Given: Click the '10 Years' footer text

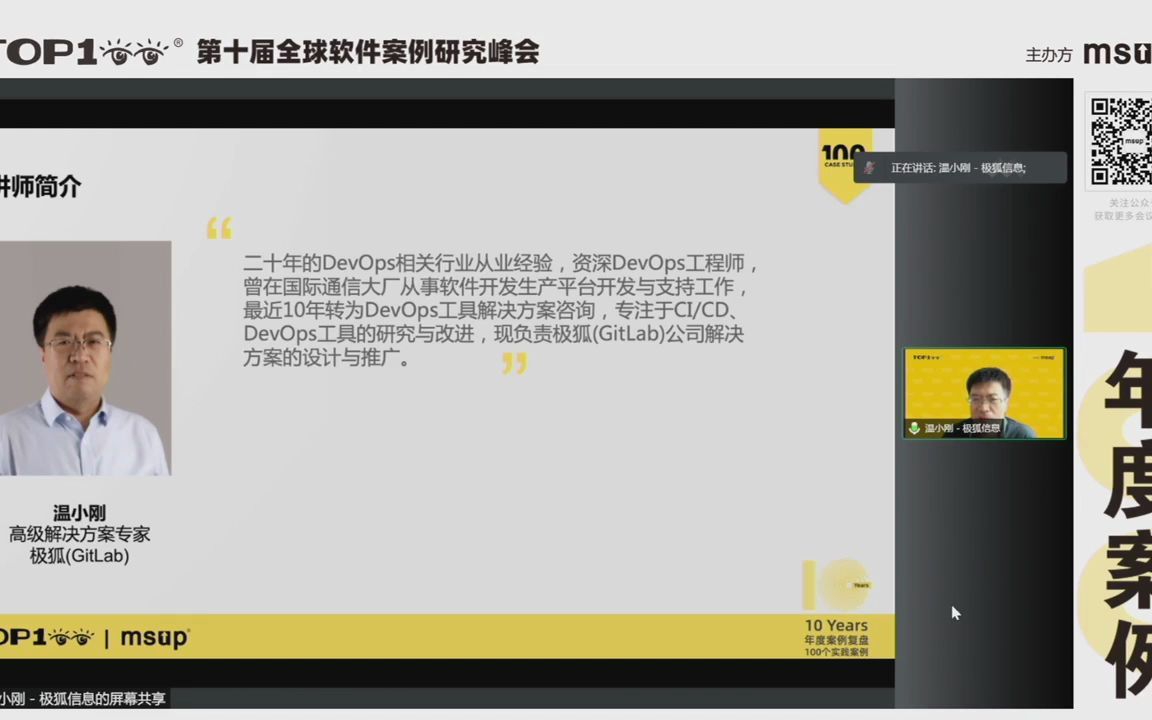Looking at the screenshot, I should pos(836,626).
